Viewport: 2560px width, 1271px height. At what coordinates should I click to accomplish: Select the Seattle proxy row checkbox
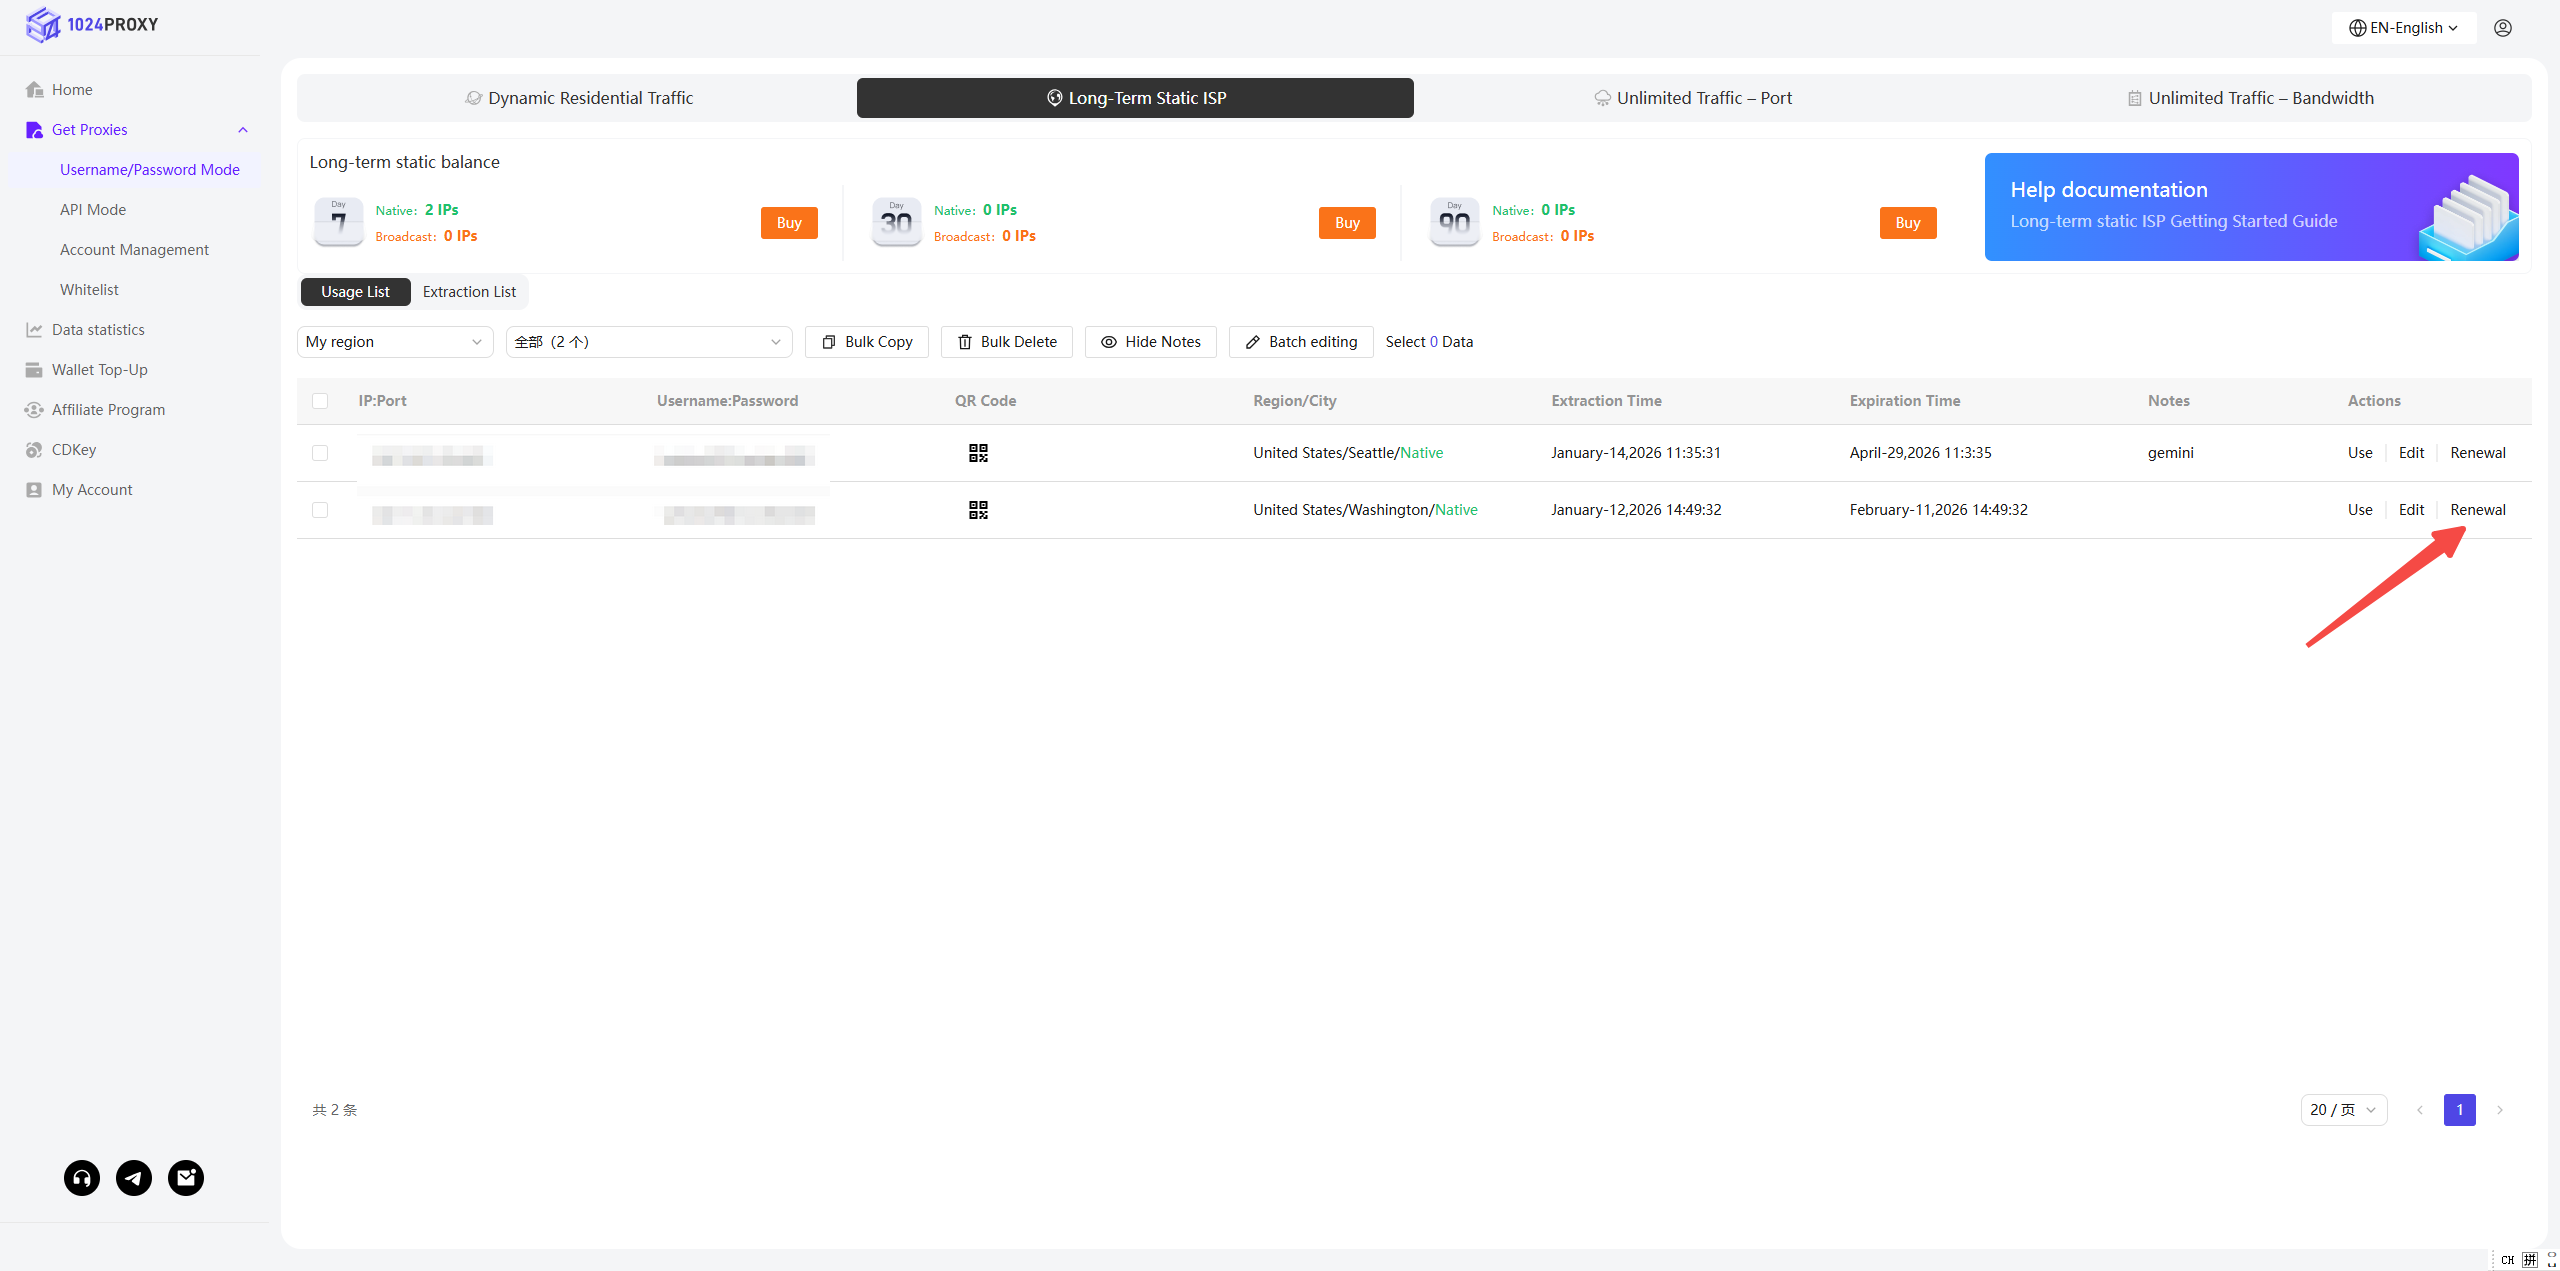320,453
